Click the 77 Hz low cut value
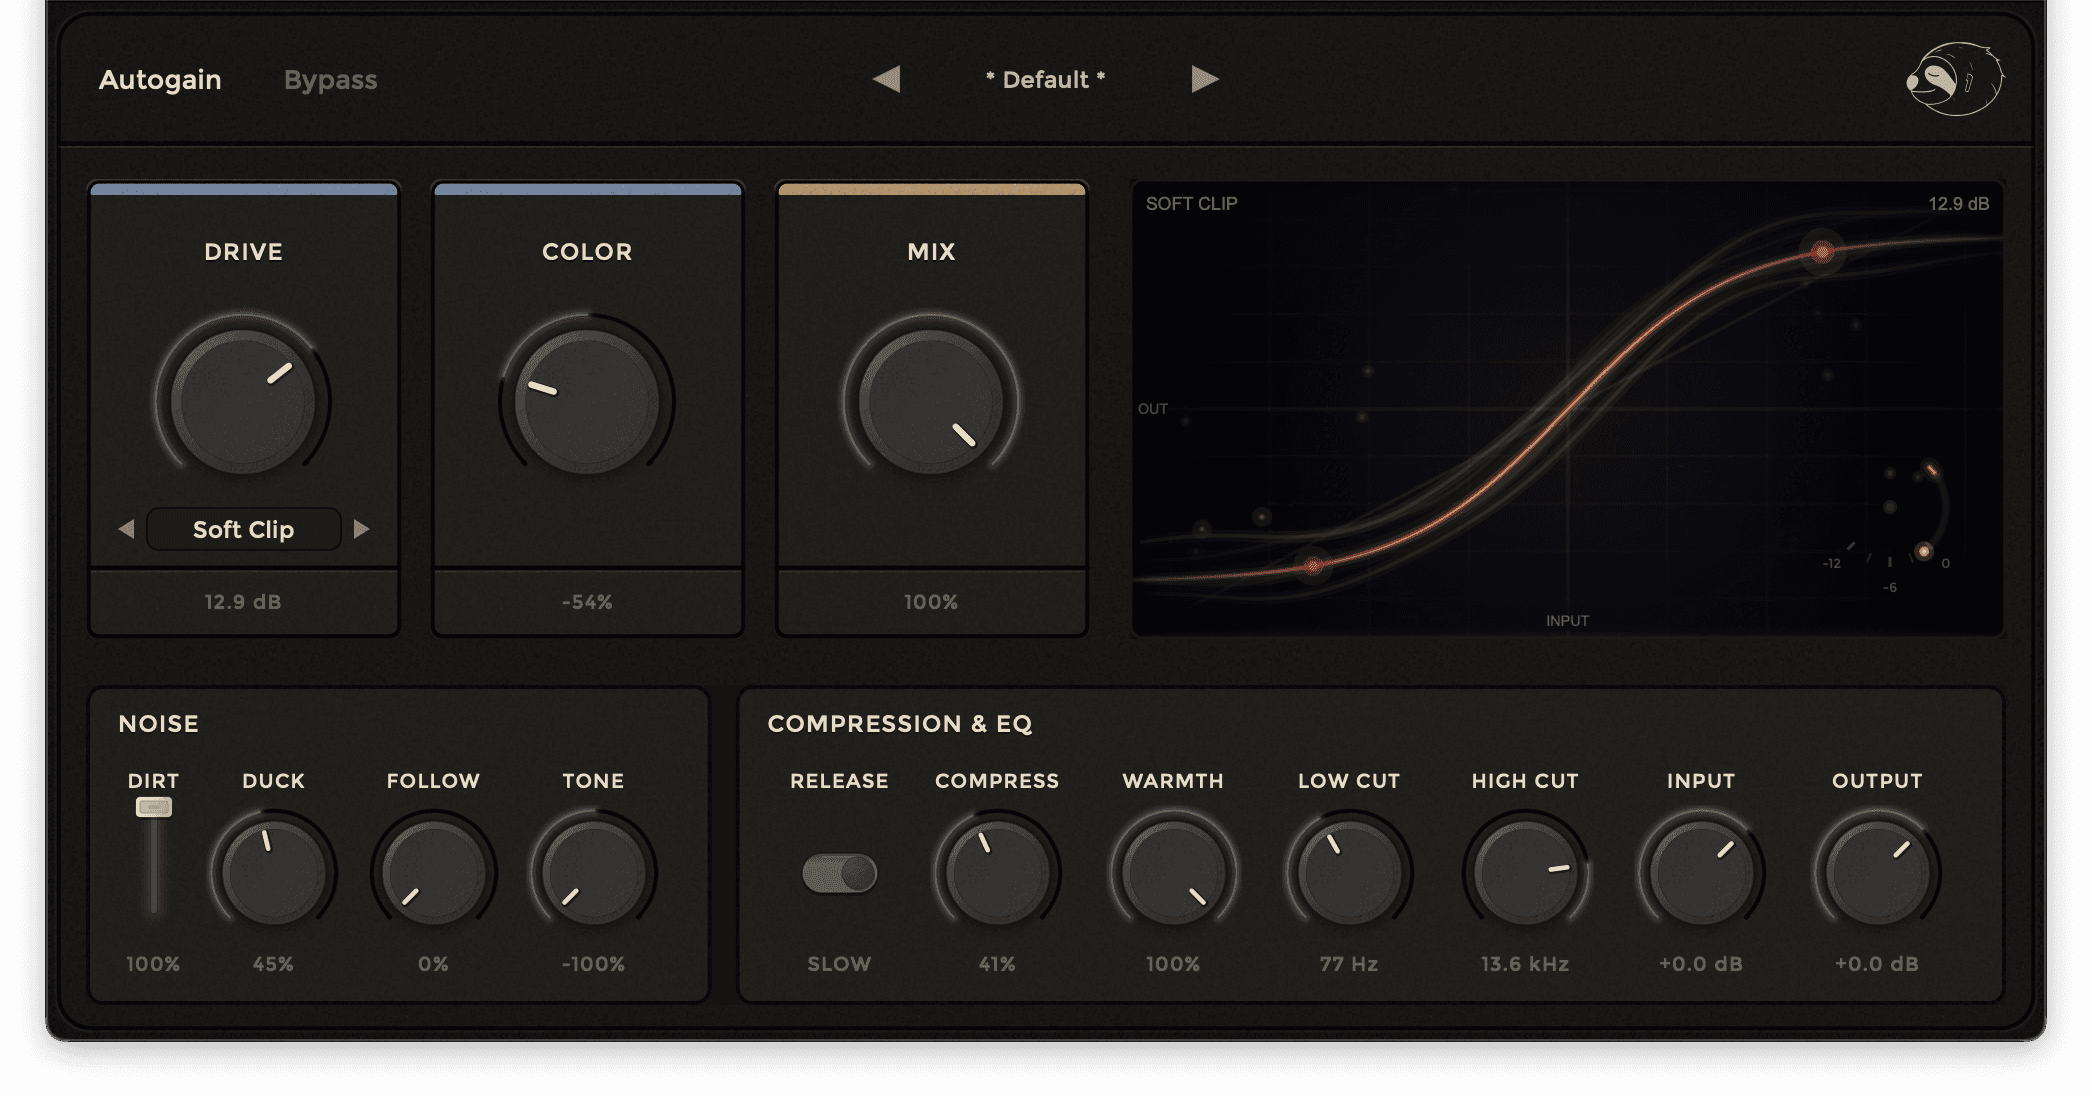The height and width of the screenshot is (1095, 2092). point(1348,964)
